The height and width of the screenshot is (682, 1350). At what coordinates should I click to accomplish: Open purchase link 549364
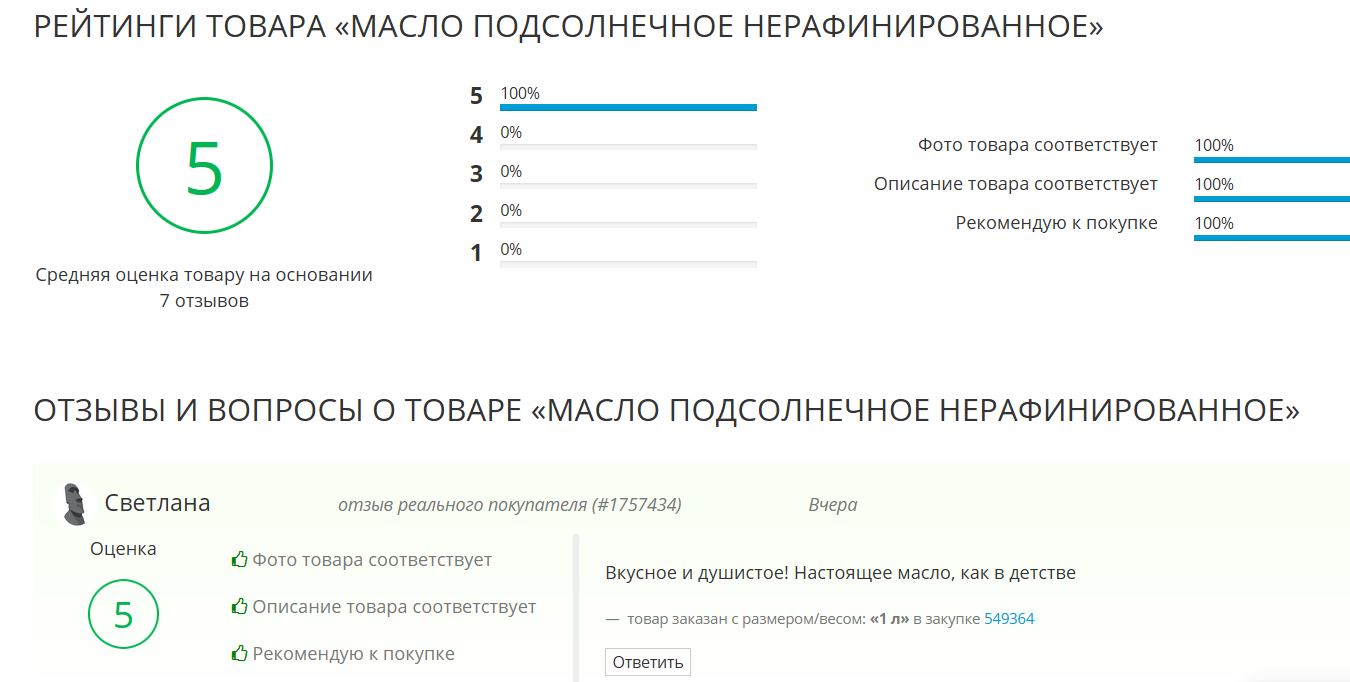(x=1009, y=619)
